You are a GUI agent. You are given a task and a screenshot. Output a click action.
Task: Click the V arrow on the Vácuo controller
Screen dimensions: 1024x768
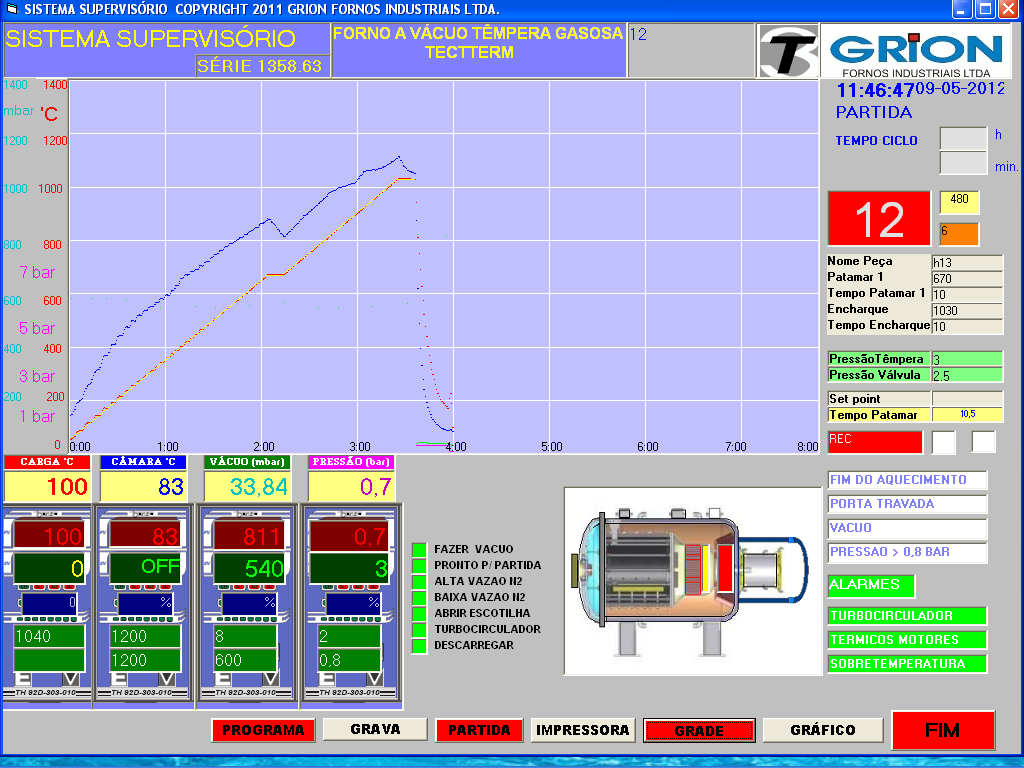pyautogui.click(x=270, y=679)
